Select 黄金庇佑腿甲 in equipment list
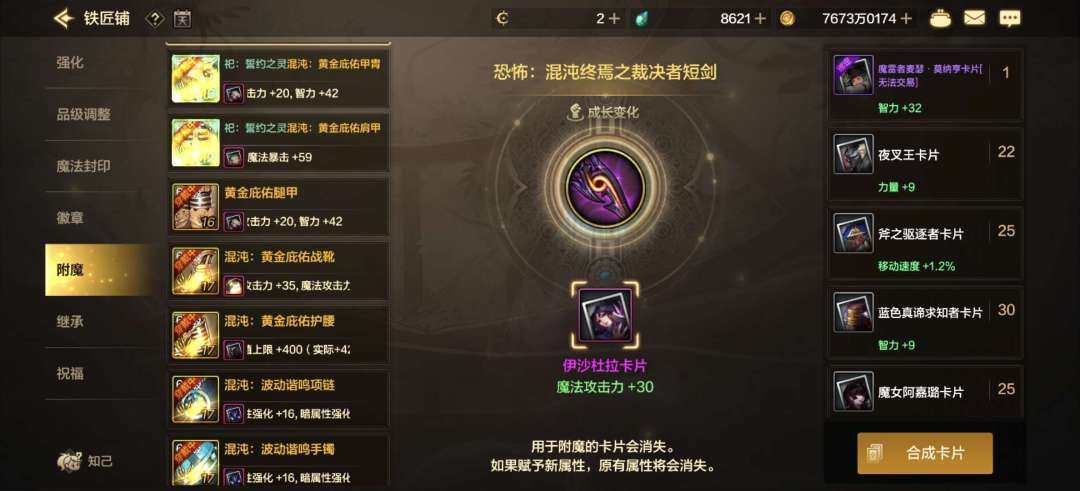This screenshot has height=491, width=1080. pyautogui.click(x=279, y=206)
